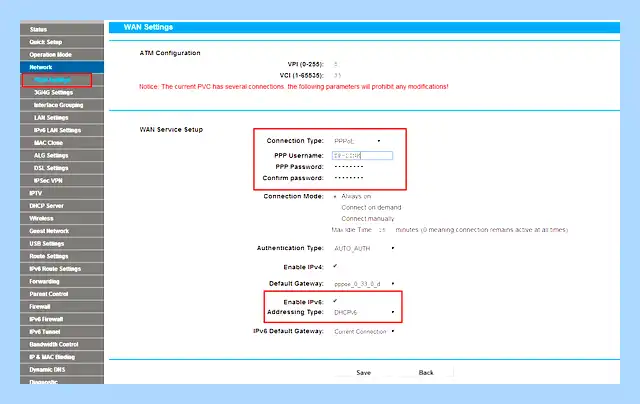
Task: Open IPv6 Firewall sidebar item
Action: tap(62, 320)
